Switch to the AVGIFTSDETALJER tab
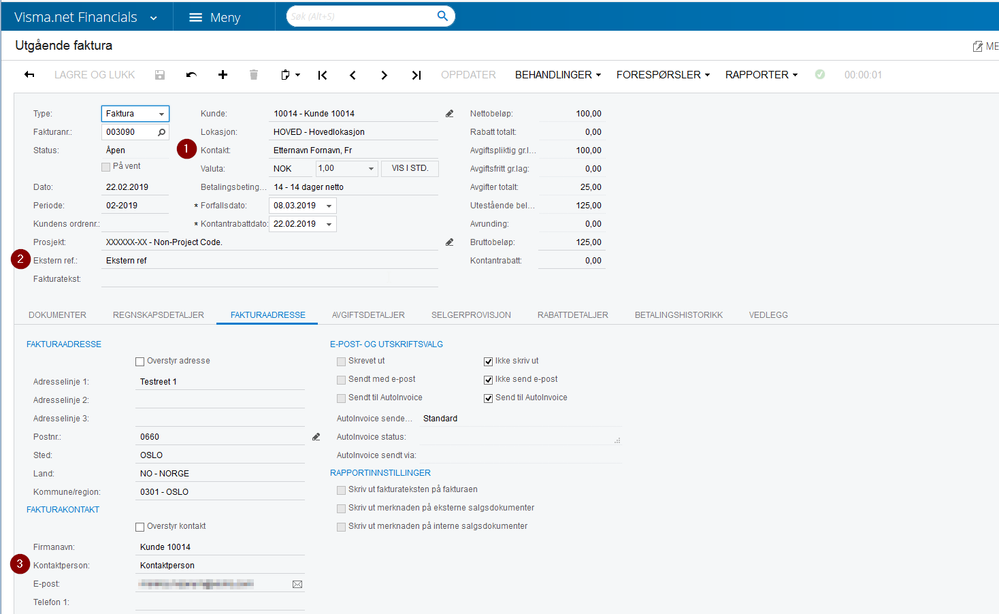 368,315
